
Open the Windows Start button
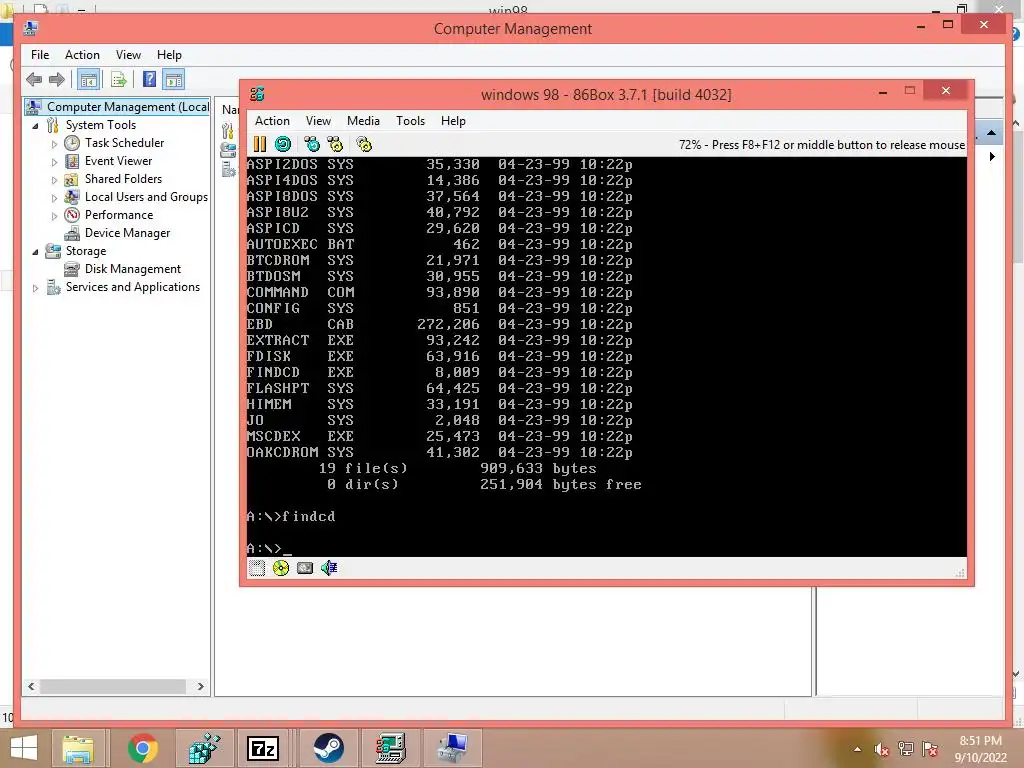(24, 748)
